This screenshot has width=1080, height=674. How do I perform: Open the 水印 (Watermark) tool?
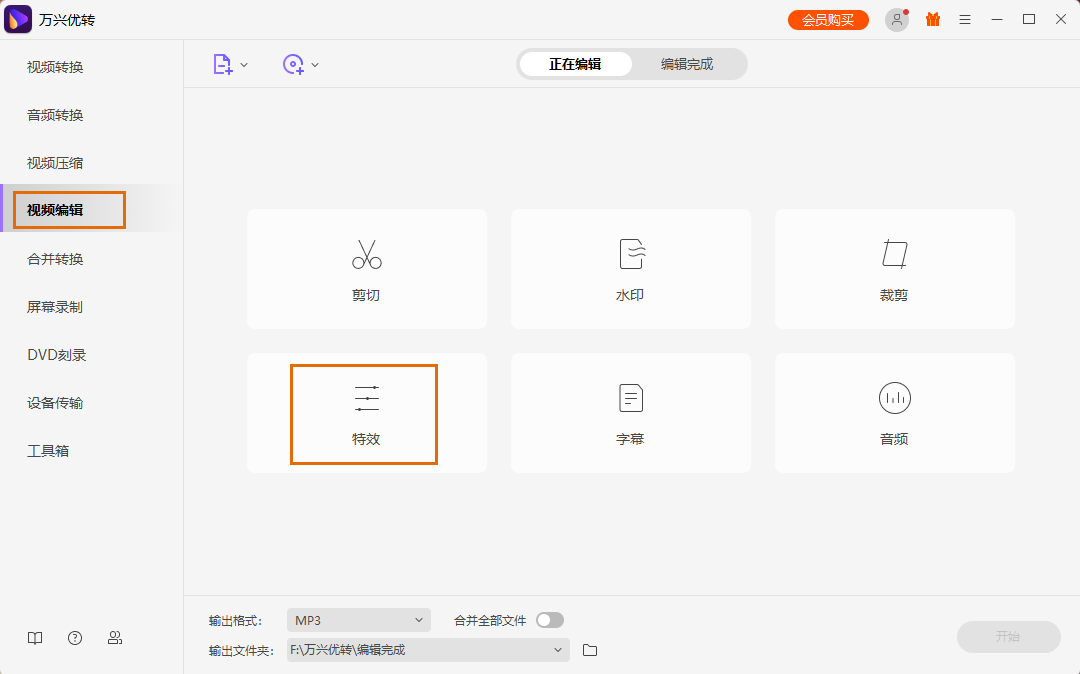click(x=630, y=269)
